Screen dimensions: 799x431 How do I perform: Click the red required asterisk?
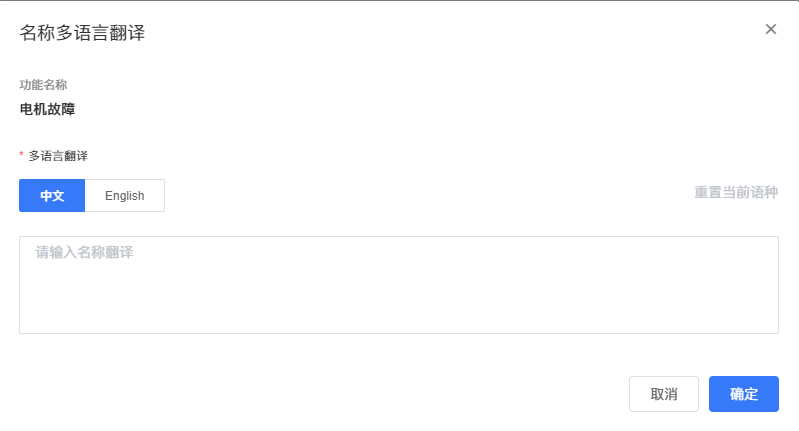21,156
